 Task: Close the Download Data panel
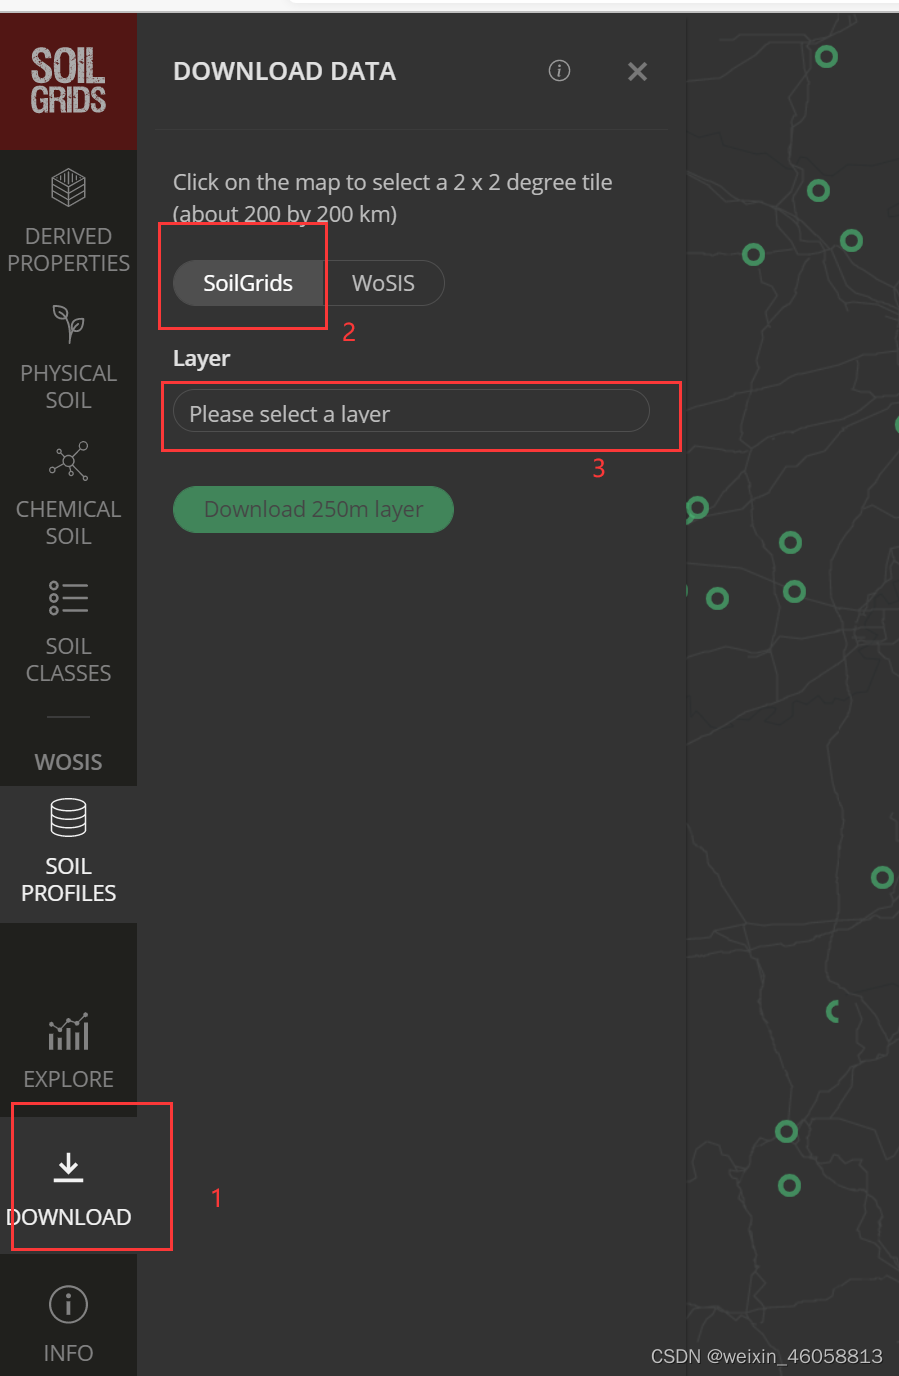(x=637, y=72)
